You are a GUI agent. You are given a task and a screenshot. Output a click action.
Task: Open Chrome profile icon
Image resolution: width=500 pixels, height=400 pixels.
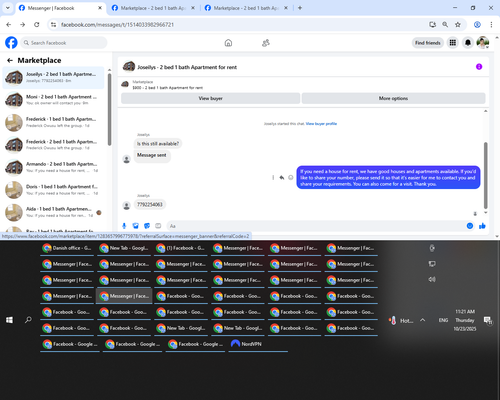[x=477, y=25]
